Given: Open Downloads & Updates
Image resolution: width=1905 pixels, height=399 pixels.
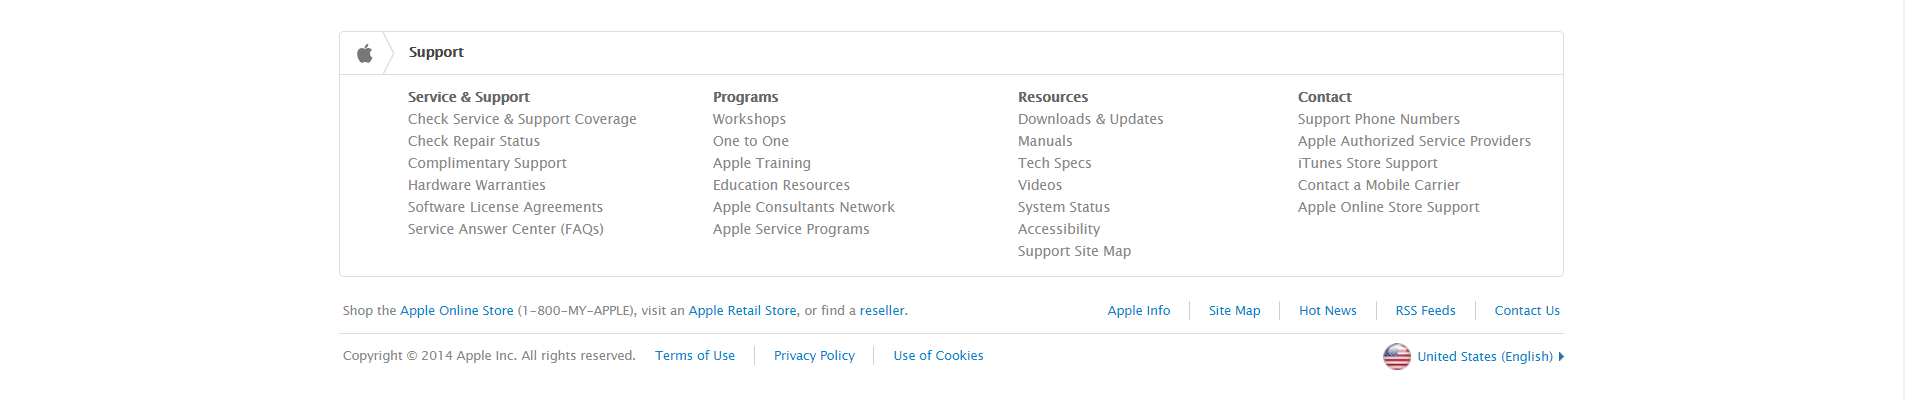Looking at the screenshot, I should (x=1091, y=119).
